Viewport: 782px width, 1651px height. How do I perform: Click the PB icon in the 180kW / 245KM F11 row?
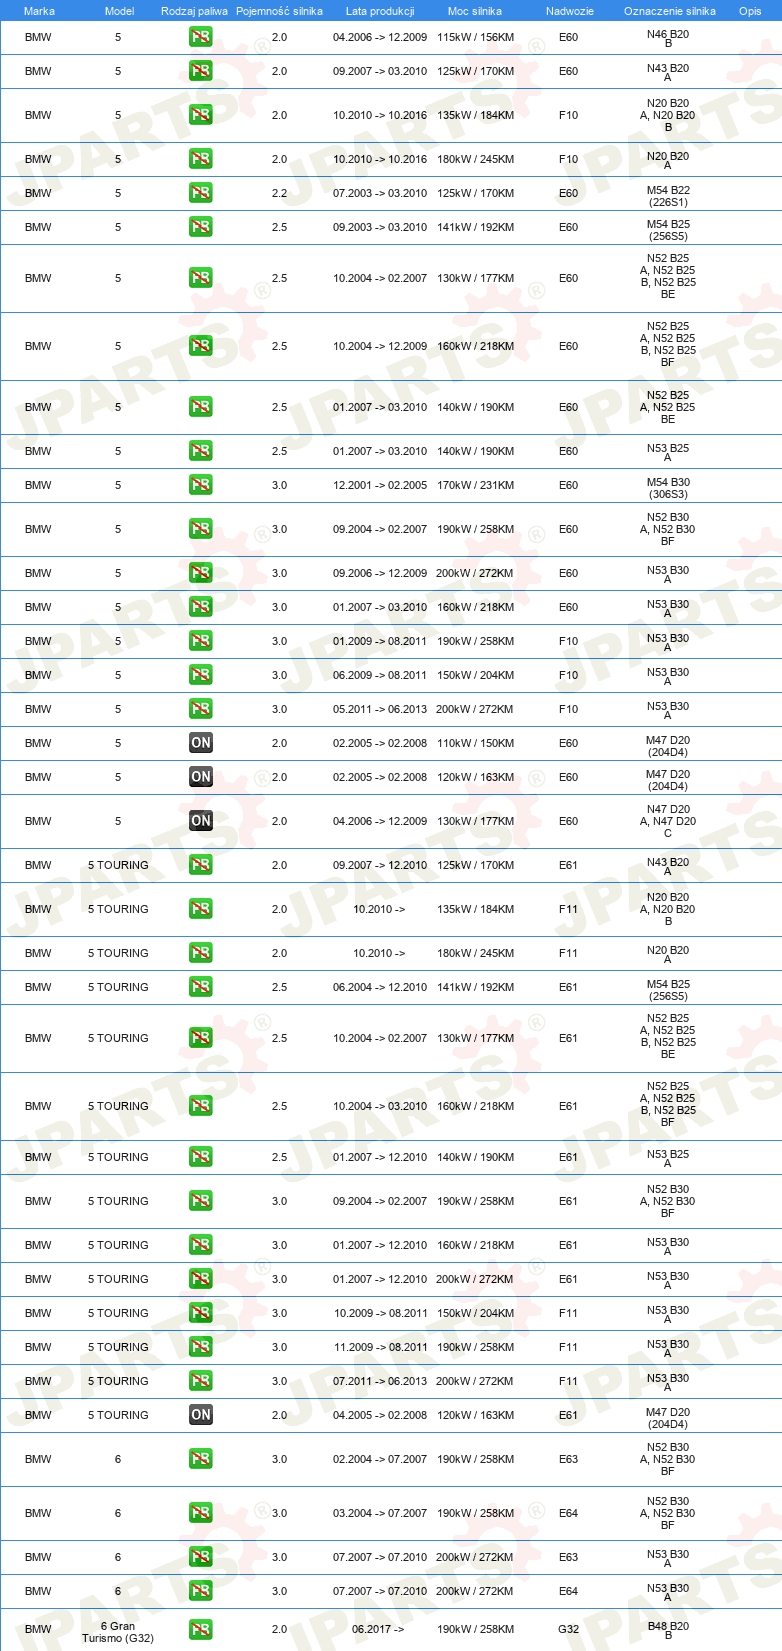click(201, 953)
